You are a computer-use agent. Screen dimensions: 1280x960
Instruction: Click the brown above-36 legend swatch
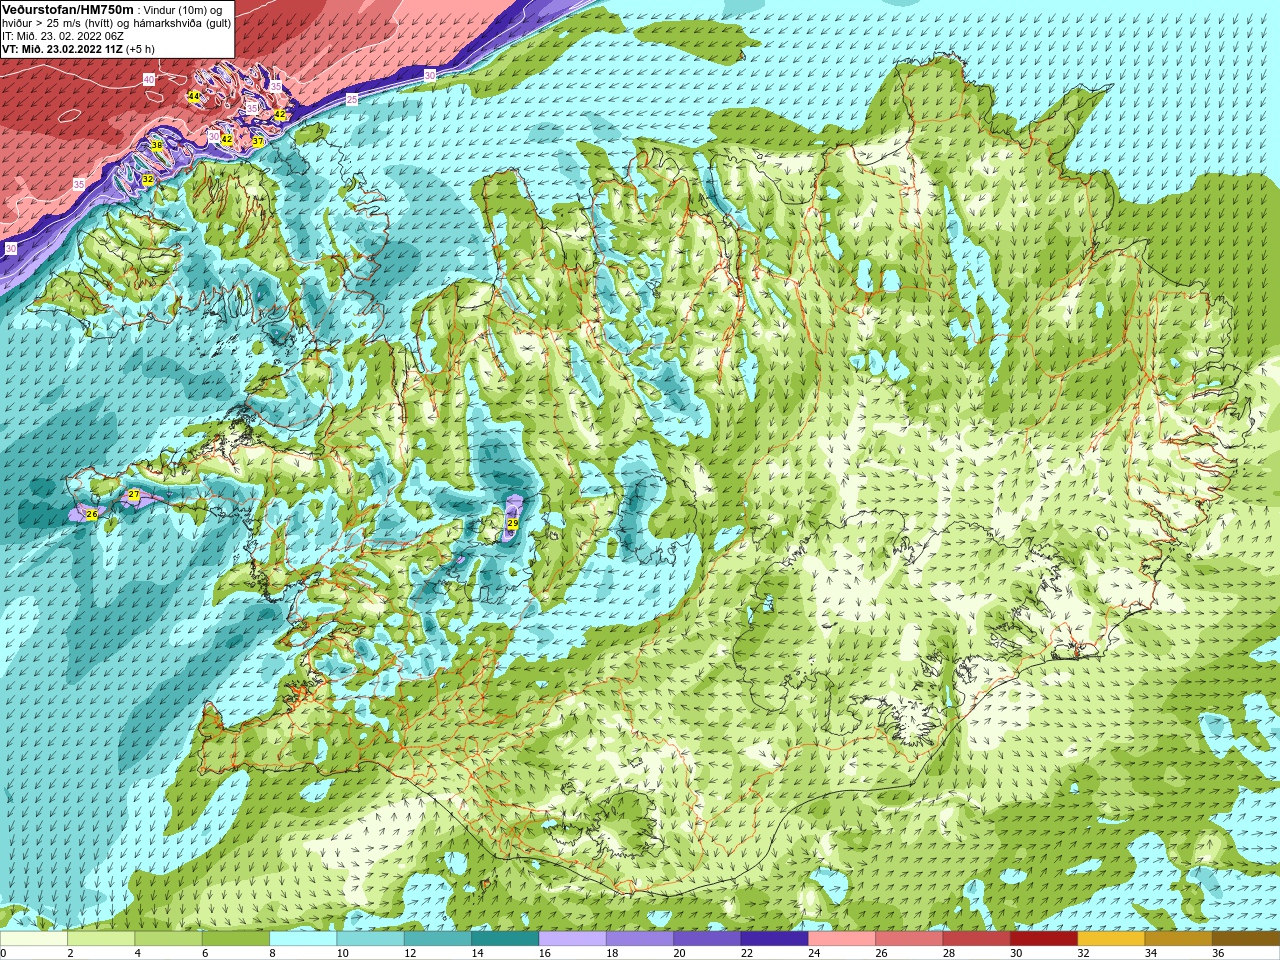click(x=1246, y=939)
